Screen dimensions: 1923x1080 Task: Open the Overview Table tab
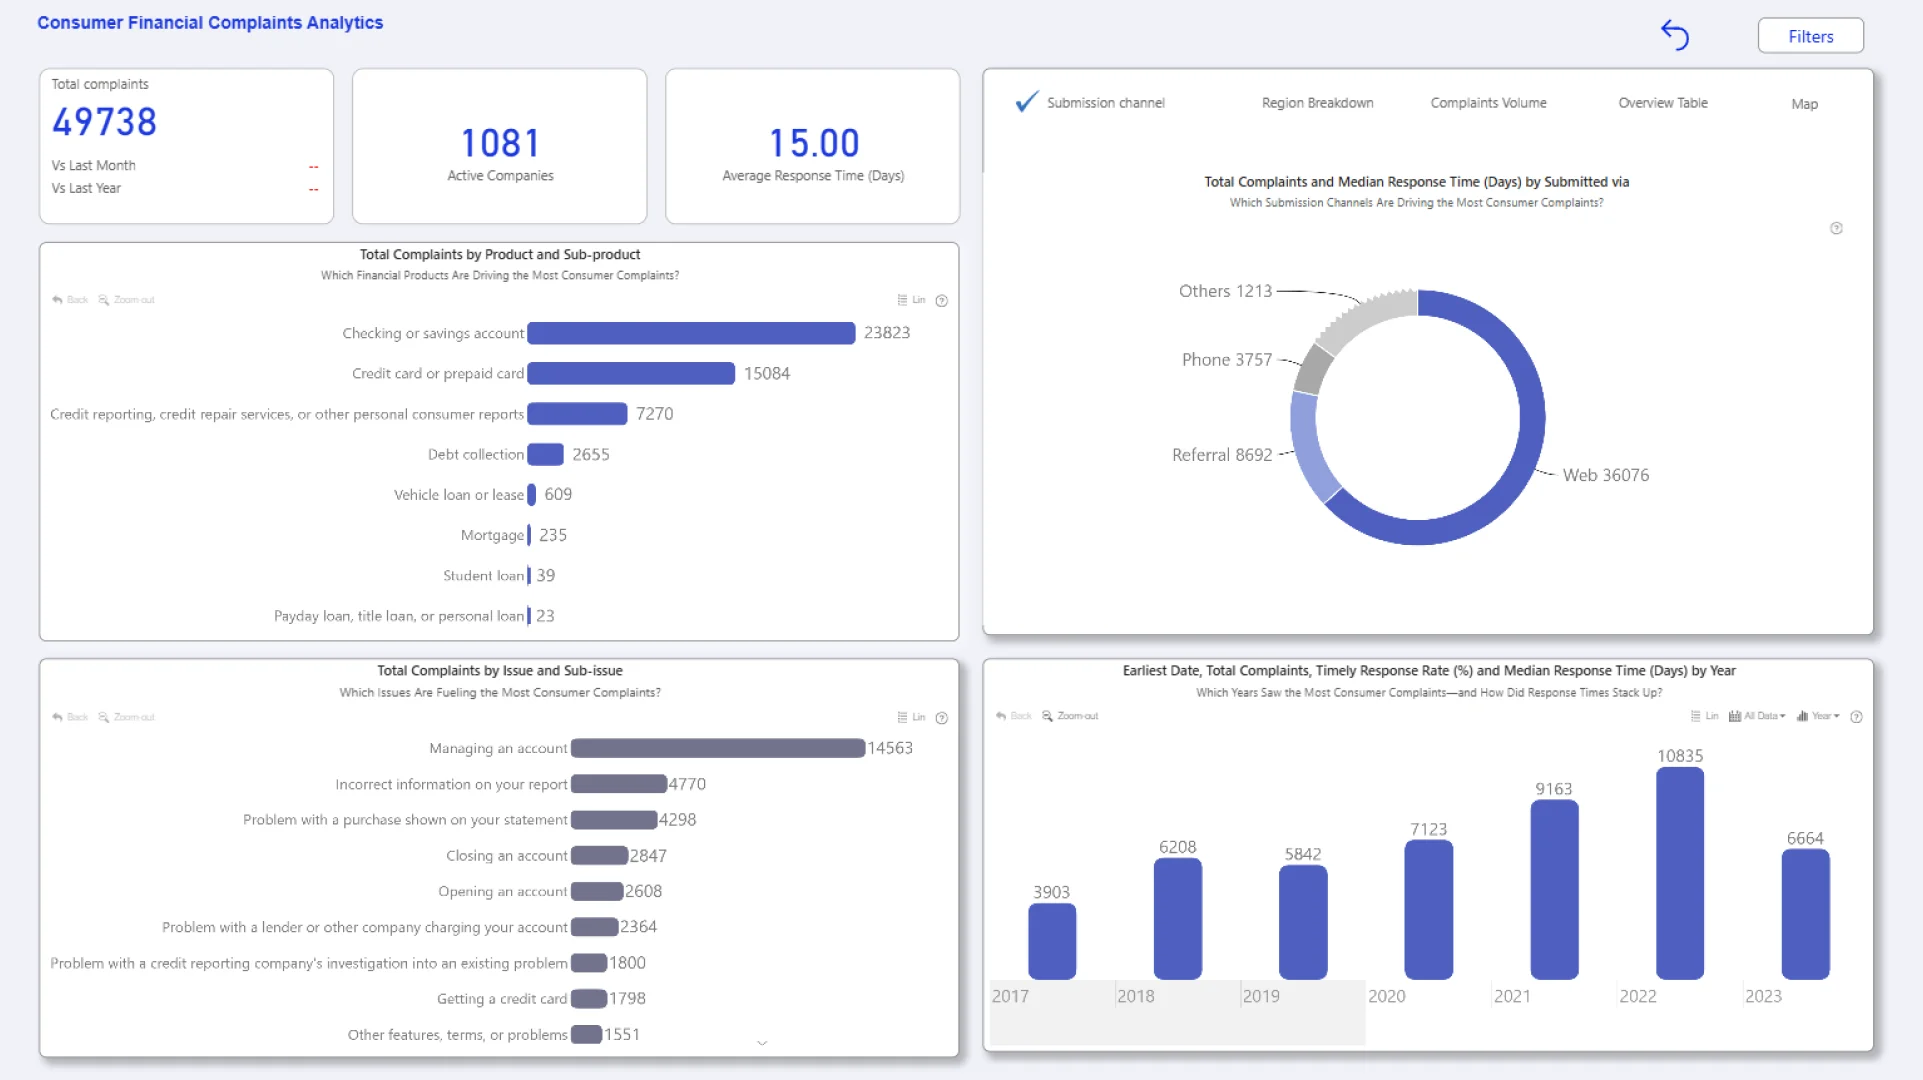pyautogui.click(x=1662, y=103)
